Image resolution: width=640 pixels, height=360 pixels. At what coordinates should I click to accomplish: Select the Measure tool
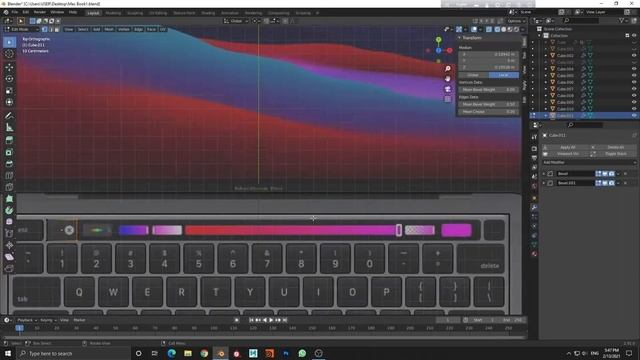tap(9, 128)
